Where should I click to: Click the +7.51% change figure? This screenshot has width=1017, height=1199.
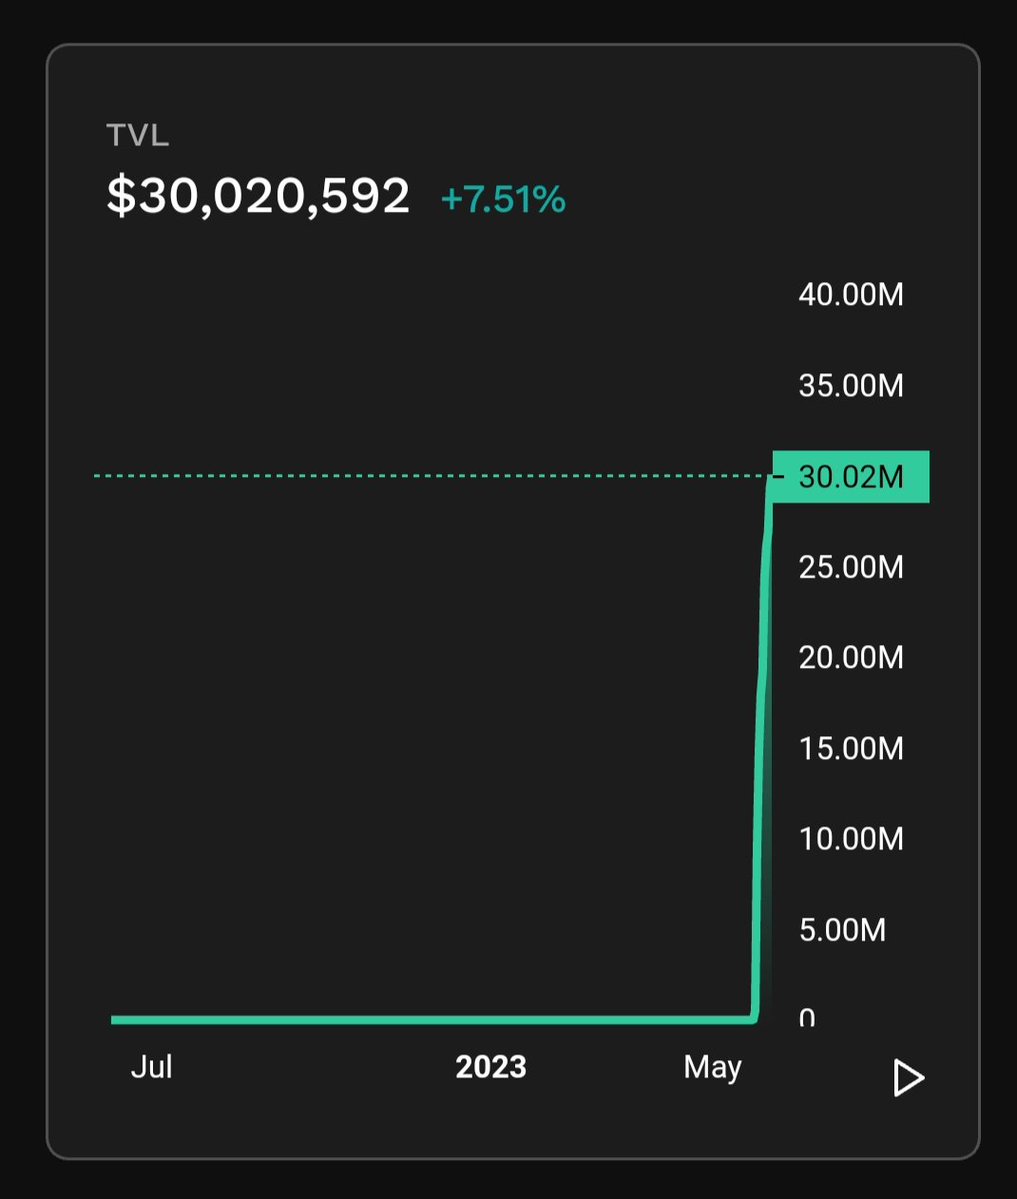tap(503, 199)
